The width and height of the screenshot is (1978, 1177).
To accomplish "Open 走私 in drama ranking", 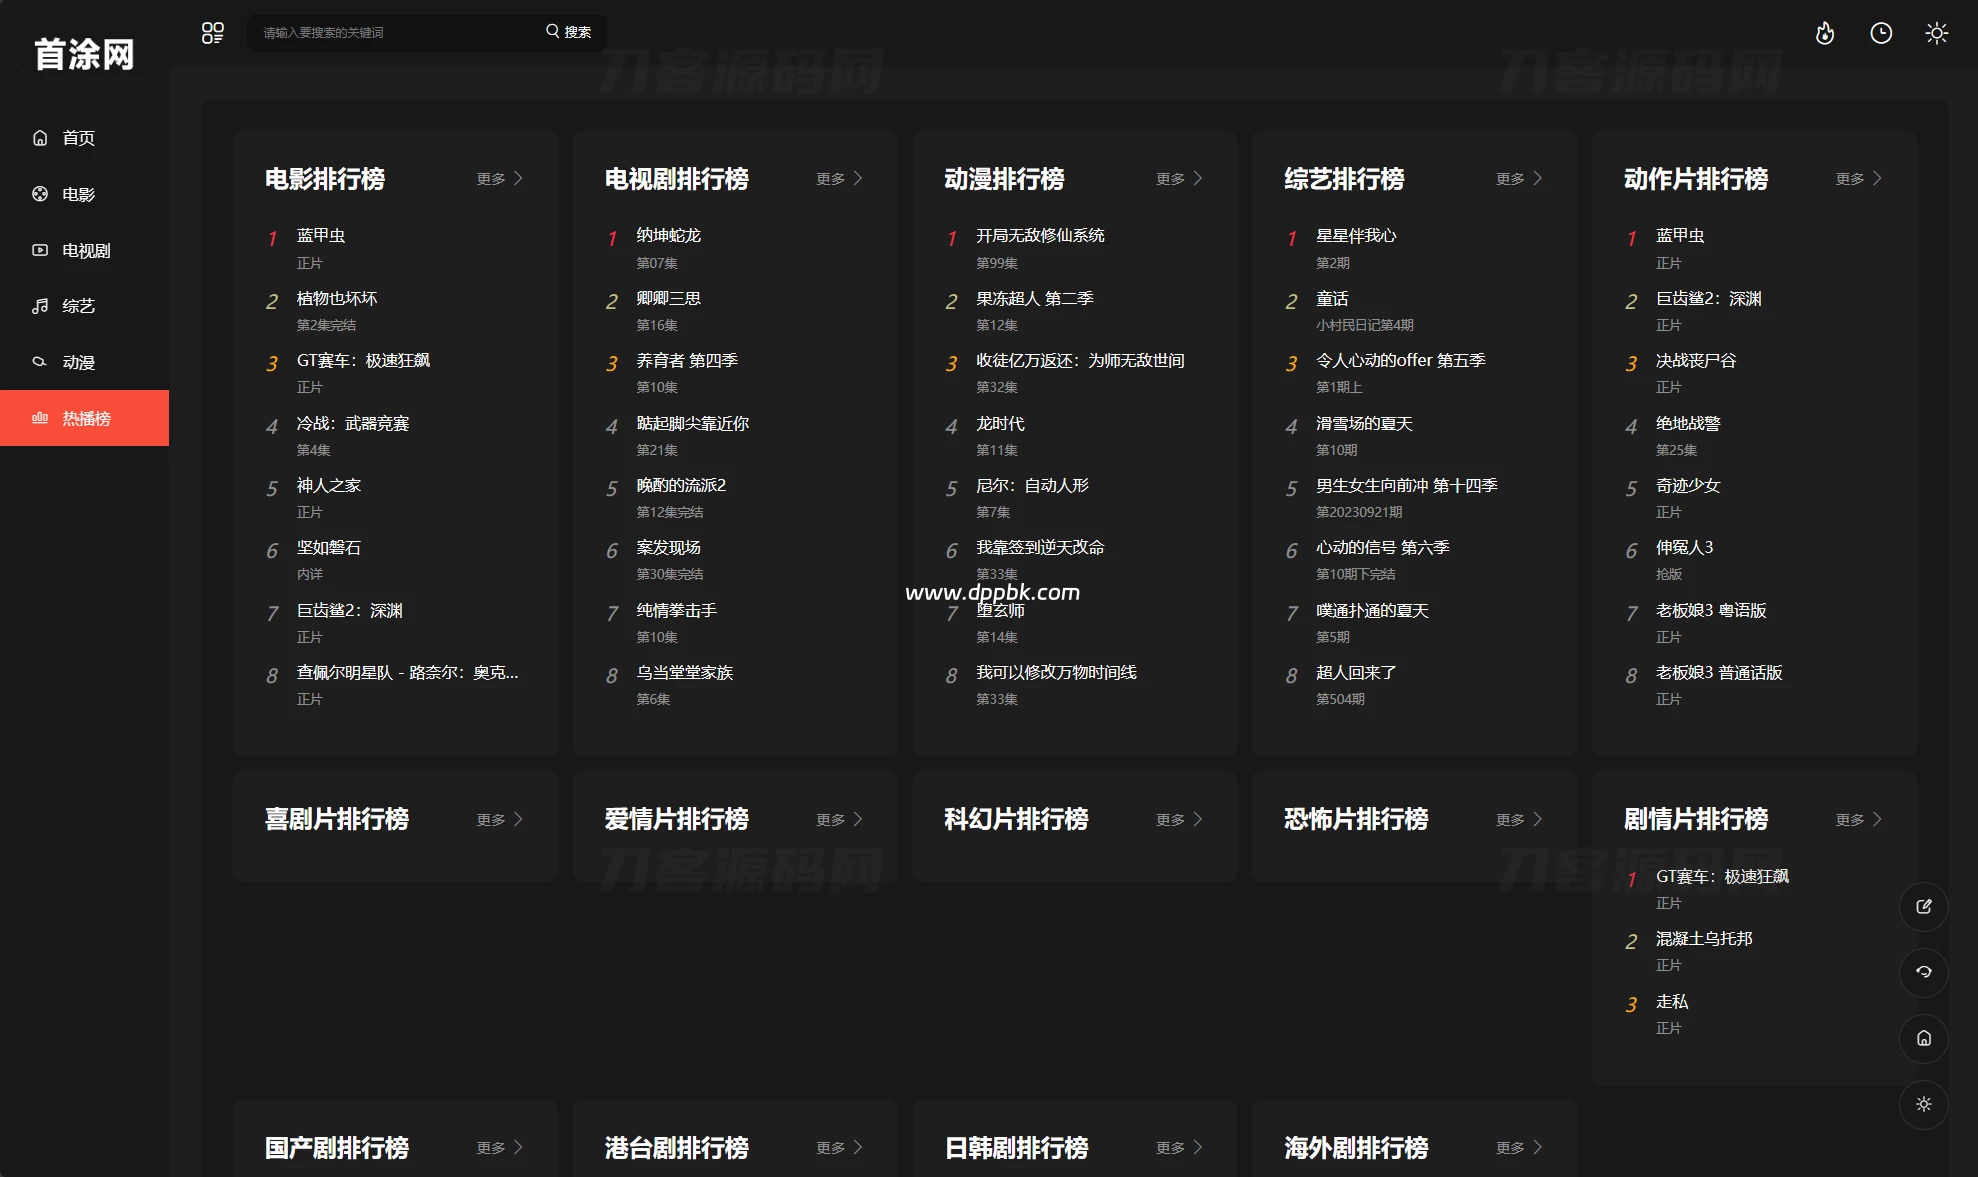I will [x=1673, y=1002].
